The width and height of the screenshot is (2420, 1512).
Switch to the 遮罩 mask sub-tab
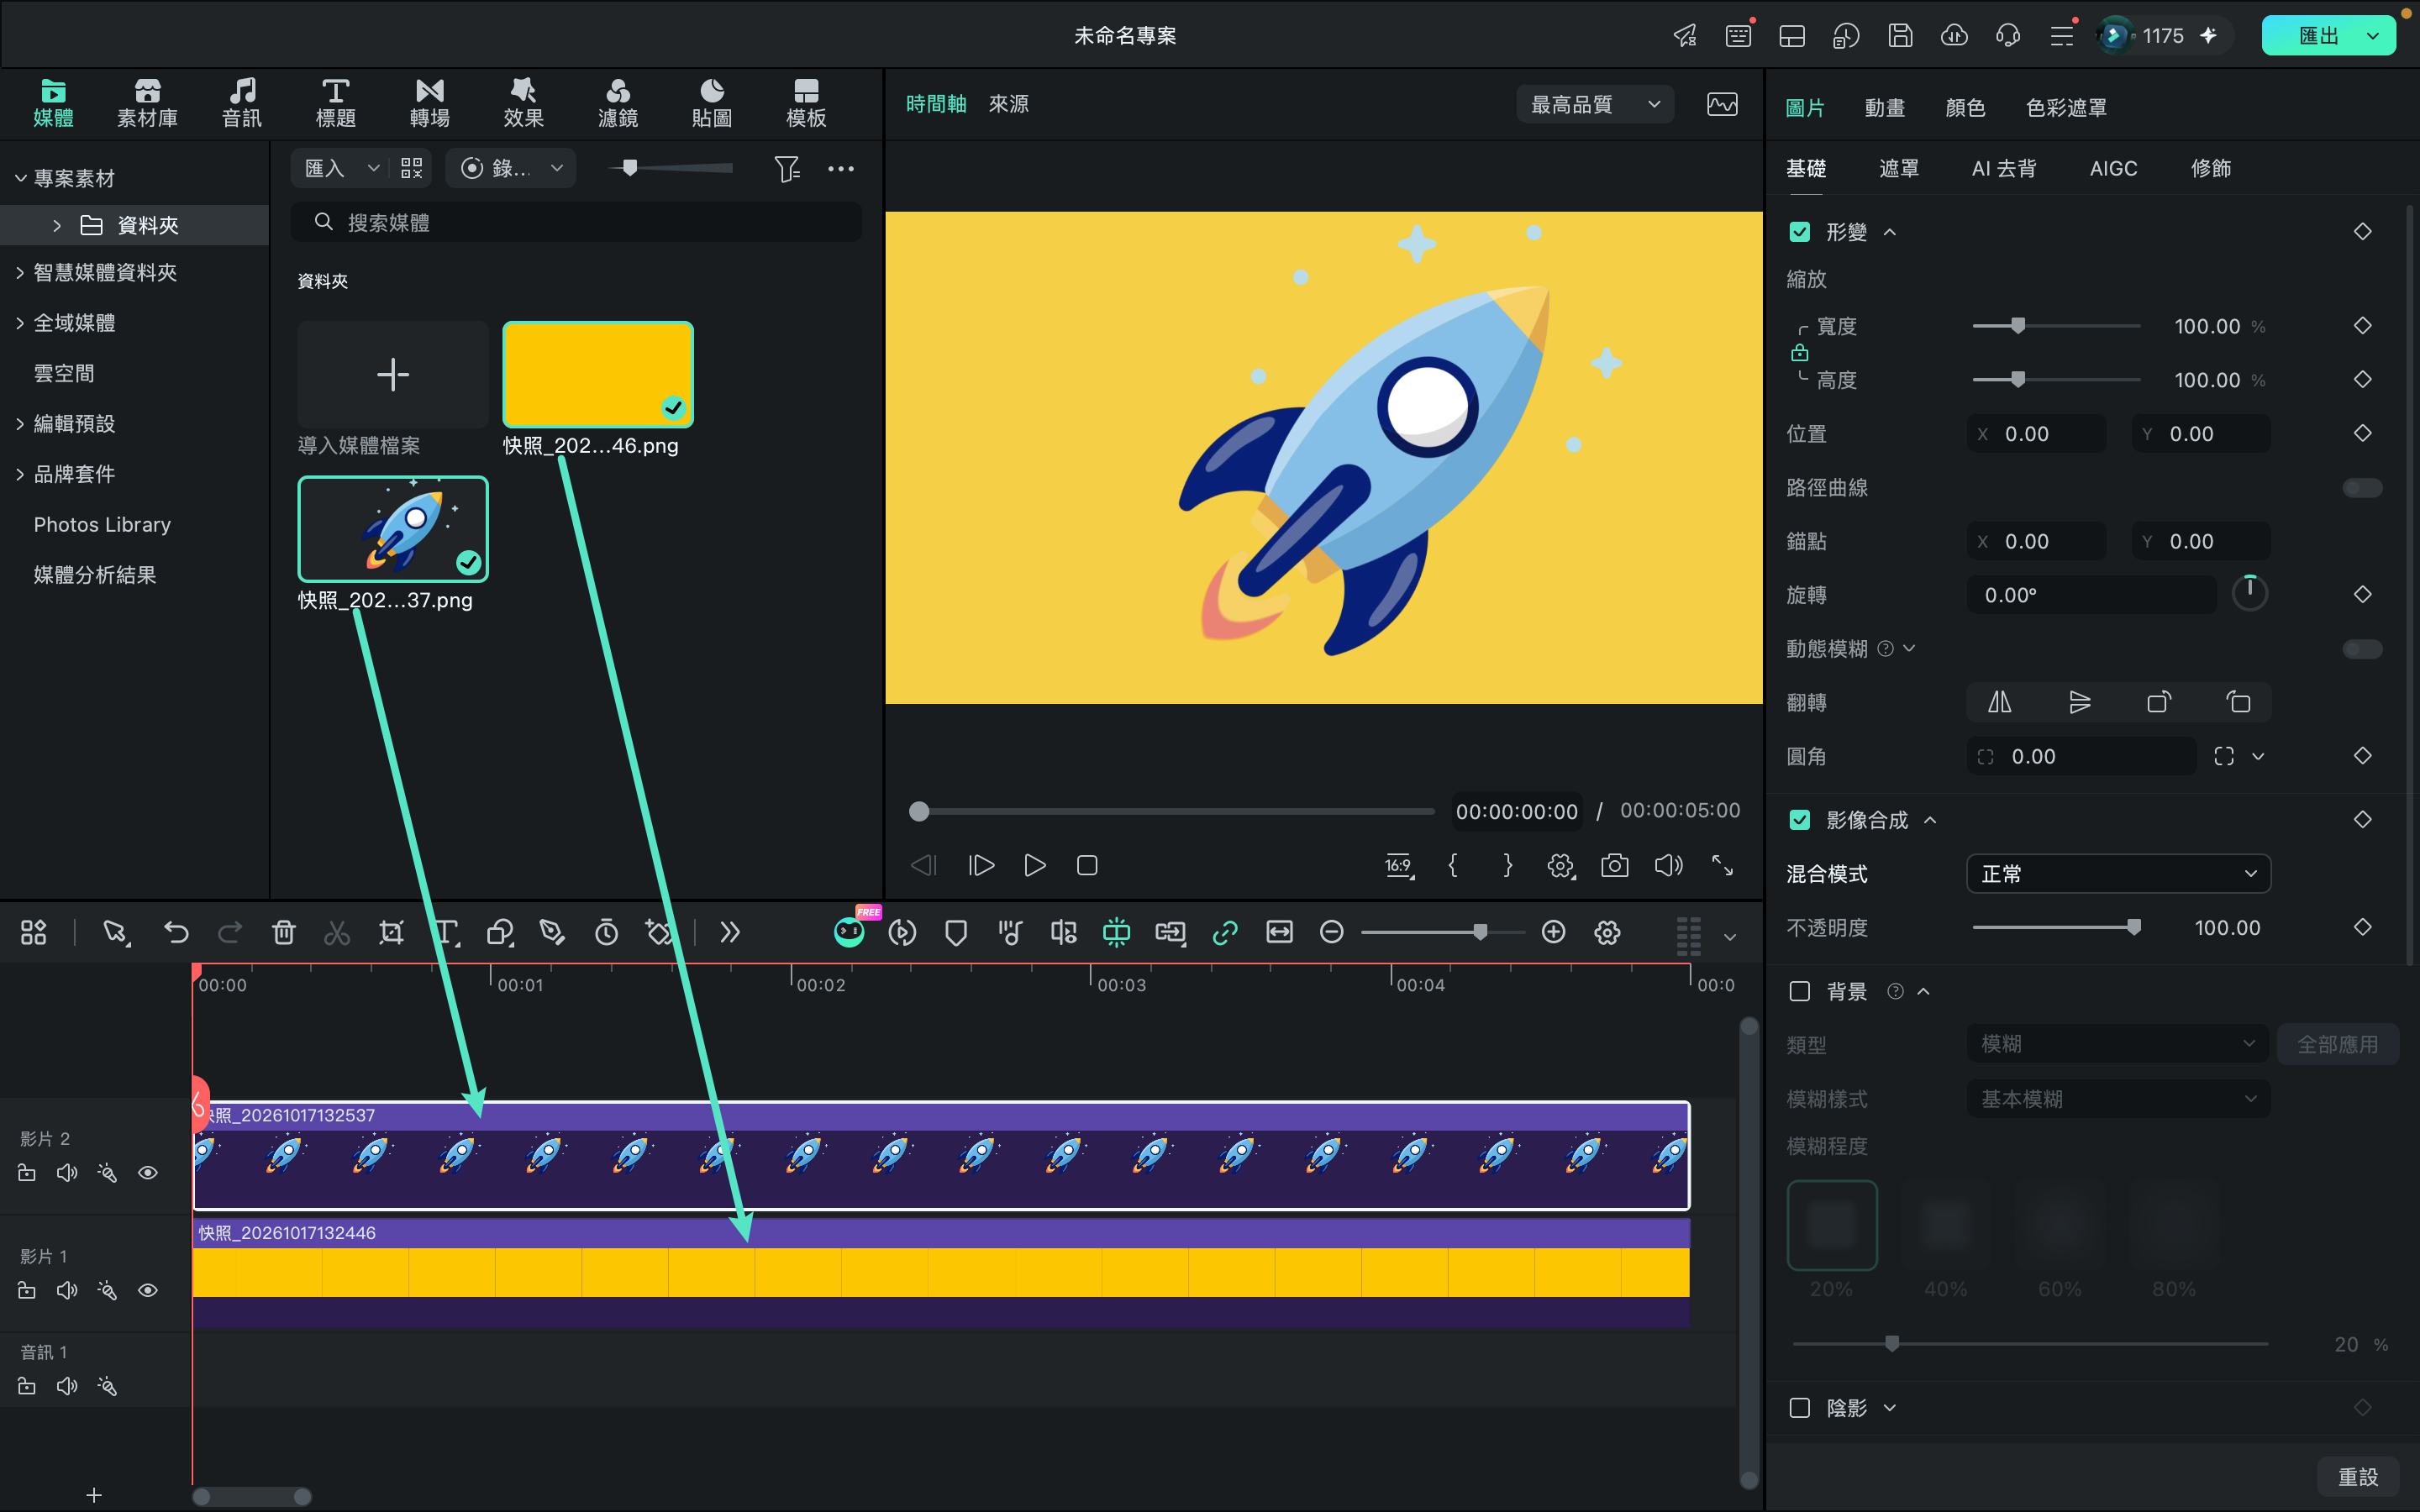[1898, 168]
